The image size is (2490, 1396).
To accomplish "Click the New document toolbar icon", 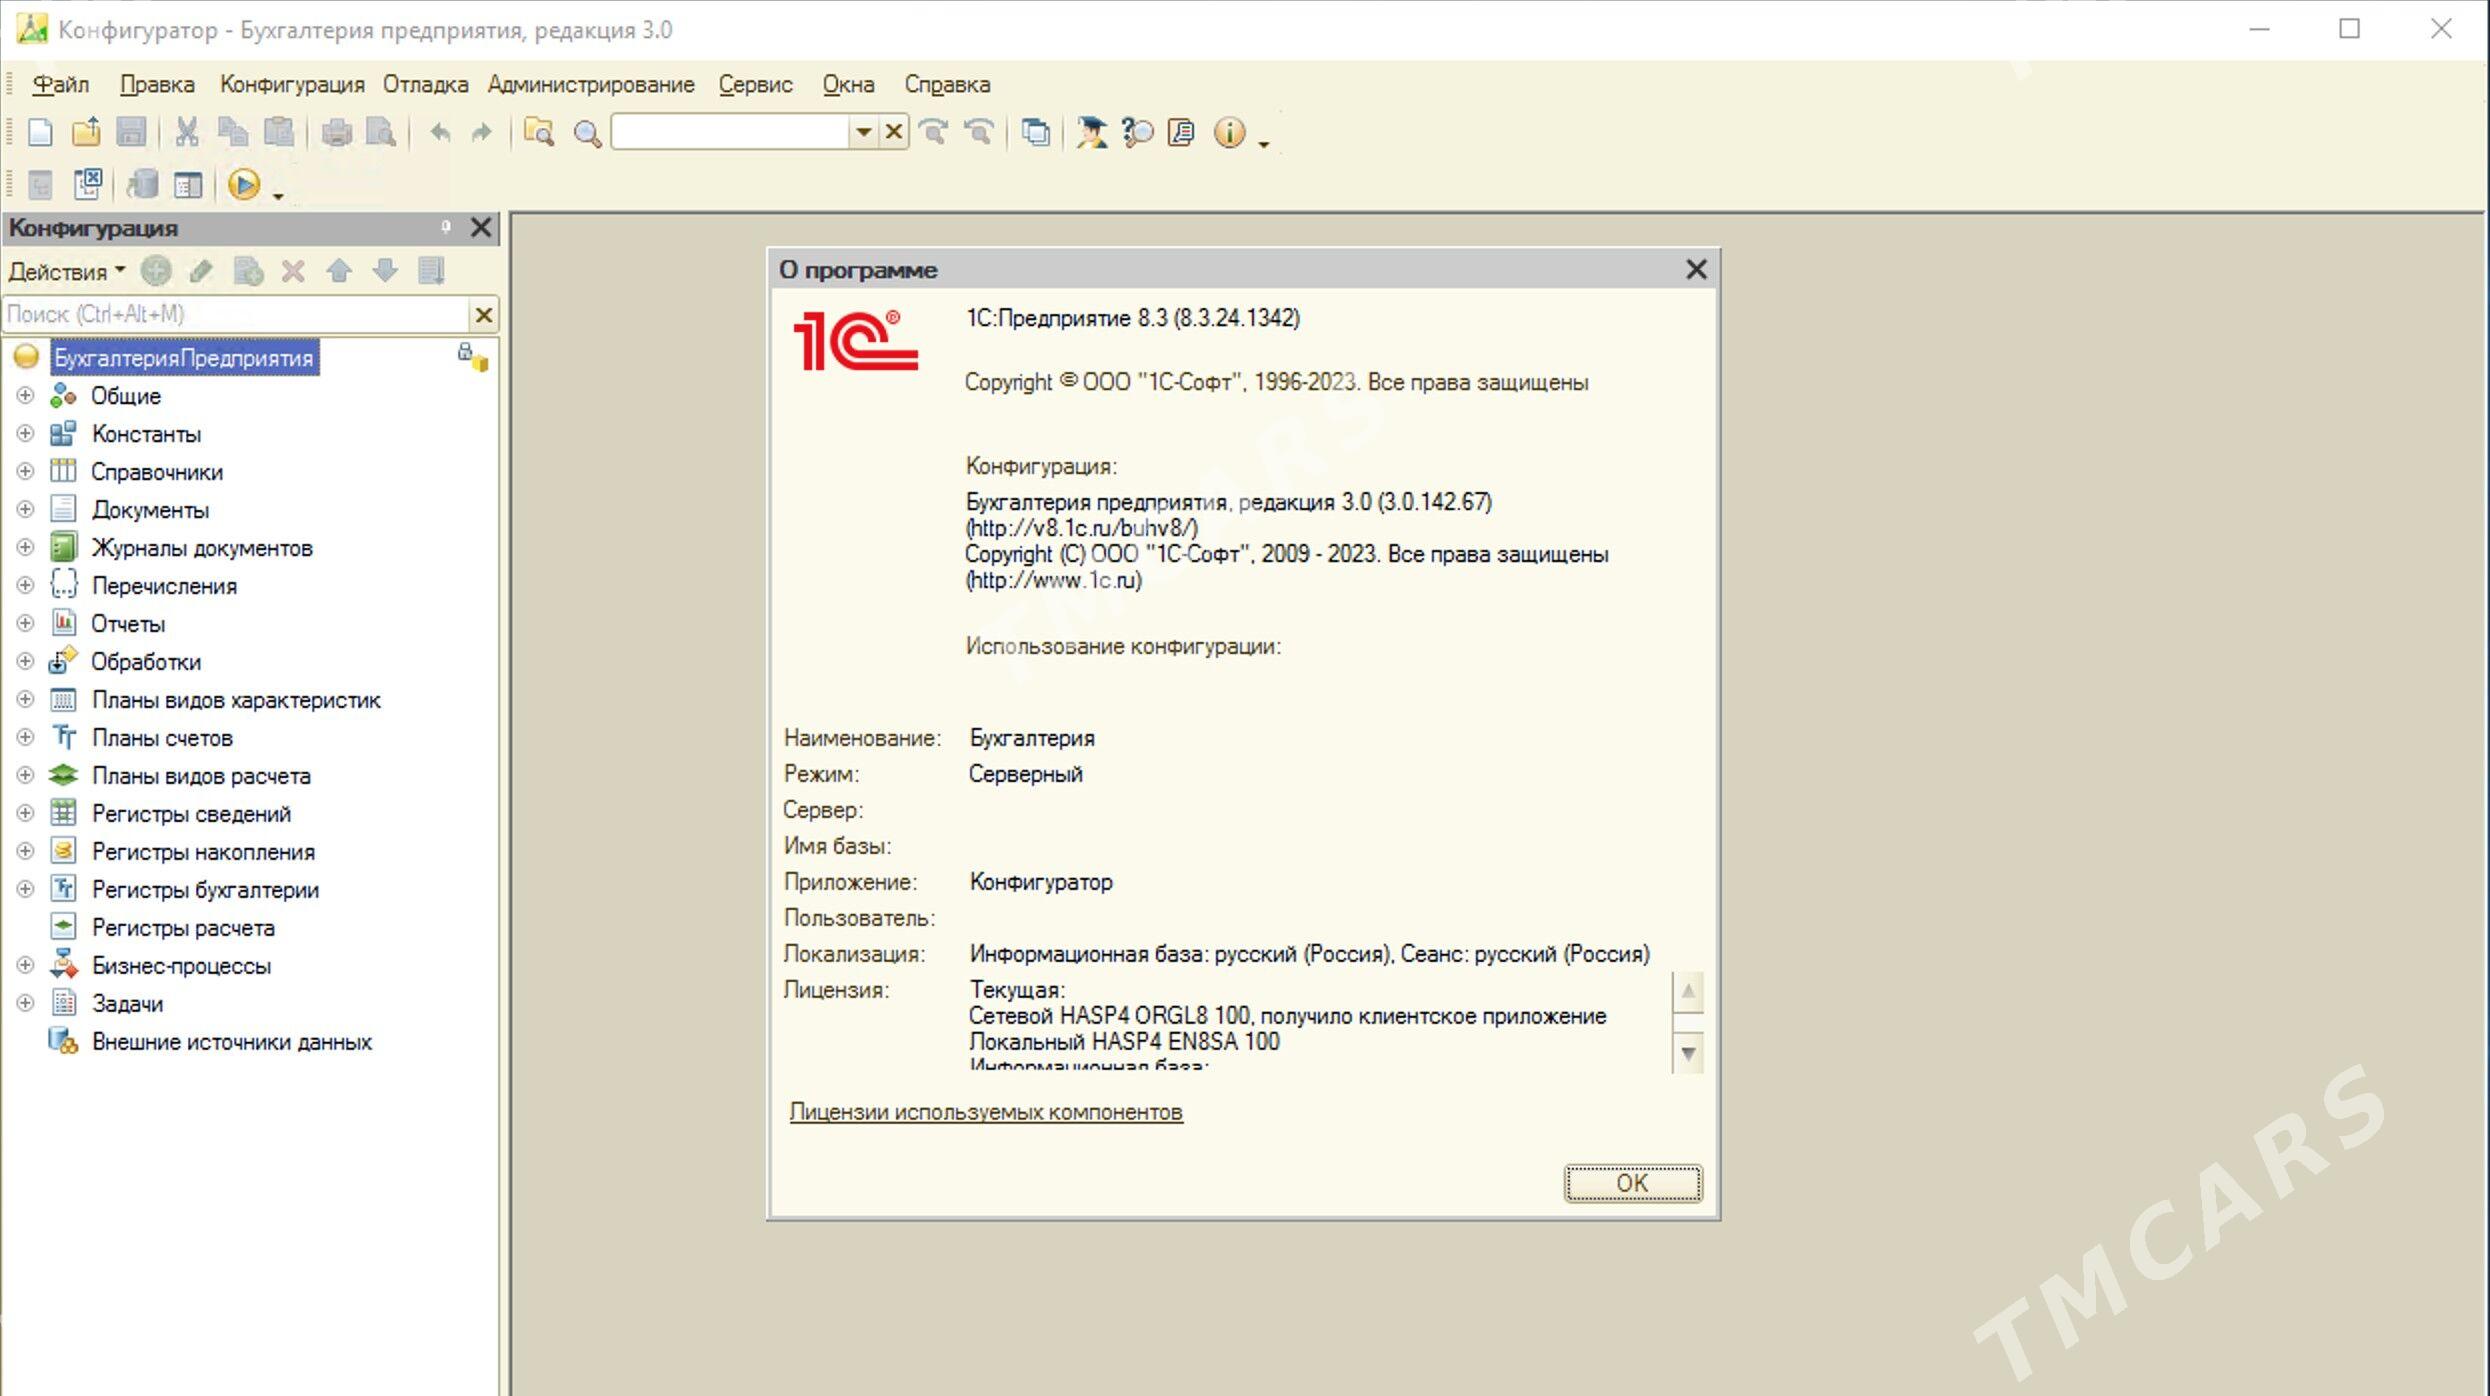I will tap(39, 132).
